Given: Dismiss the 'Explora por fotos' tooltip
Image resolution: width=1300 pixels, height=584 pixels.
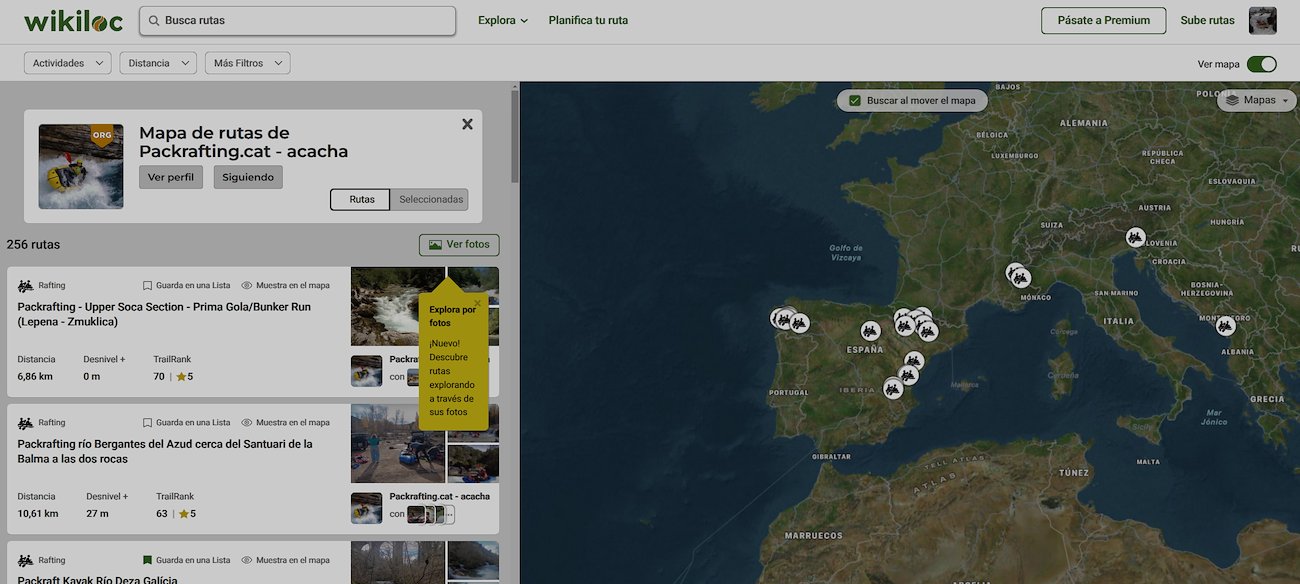Looking at the screenshot, I should coord(477,302).
